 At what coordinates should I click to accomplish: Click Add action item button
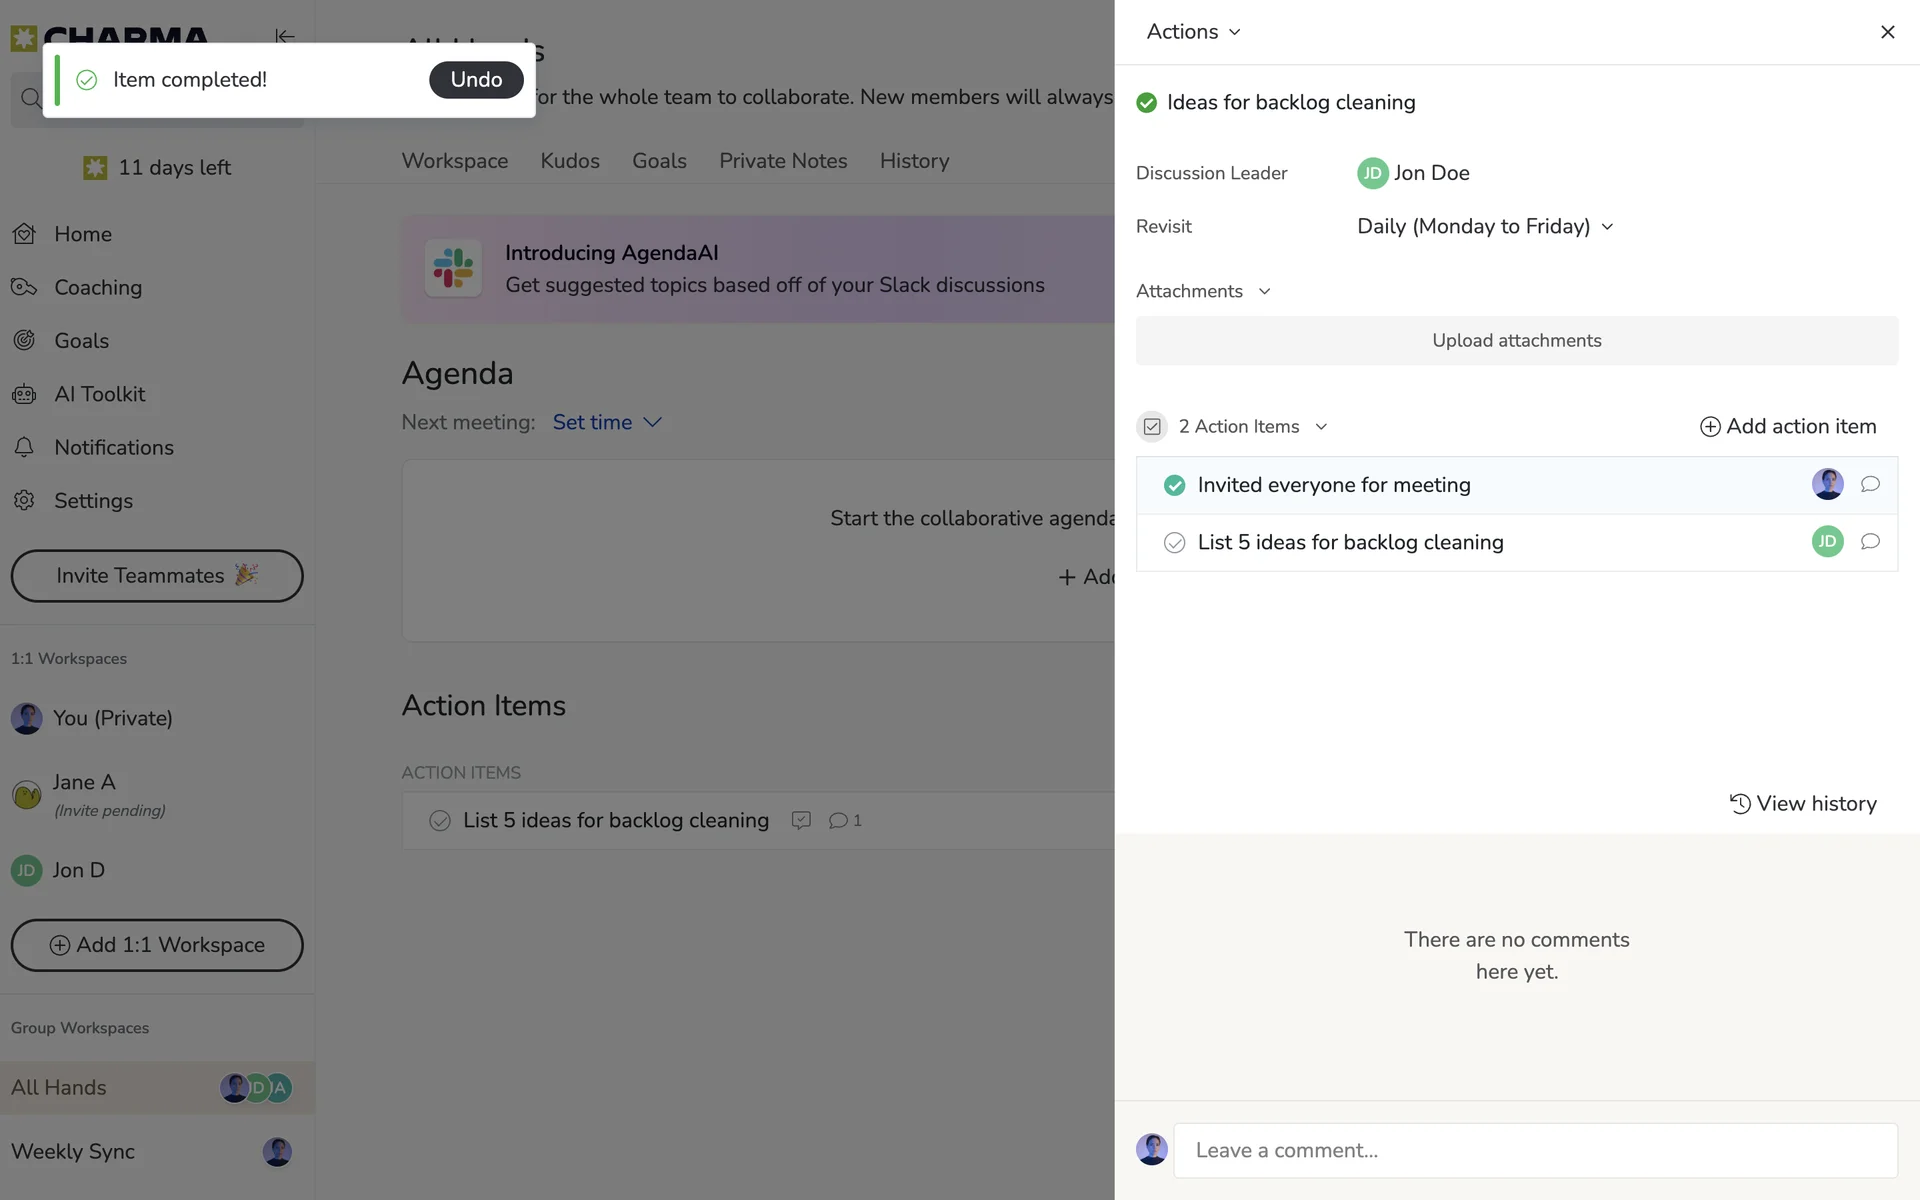pos(1787,427)
